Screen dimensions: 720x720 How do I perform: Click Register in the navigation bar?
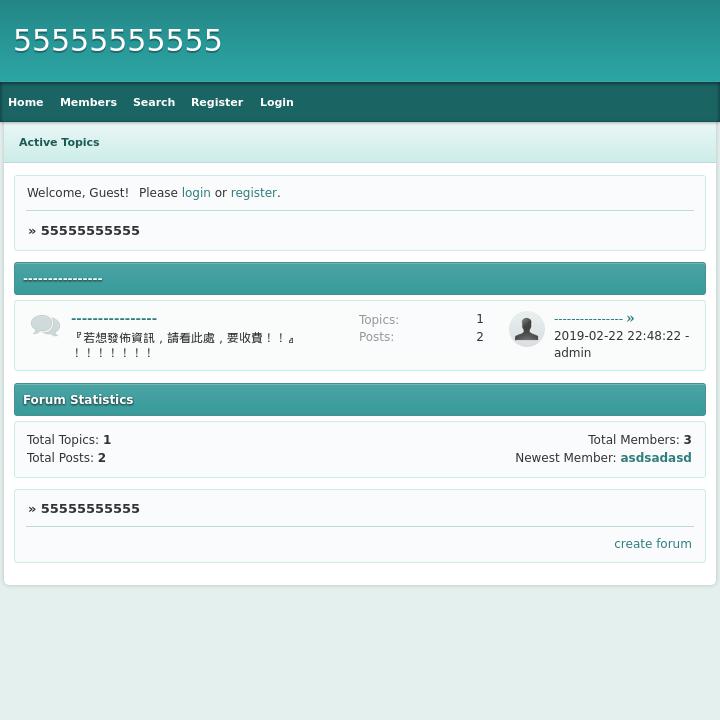point(217,102)
